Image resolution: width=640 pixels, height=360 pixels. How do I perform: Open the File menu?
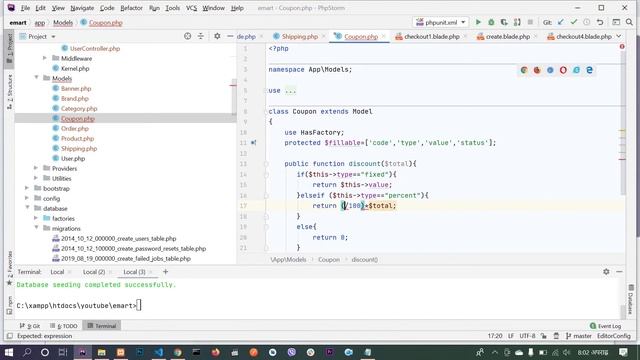(x=25, y=8)
